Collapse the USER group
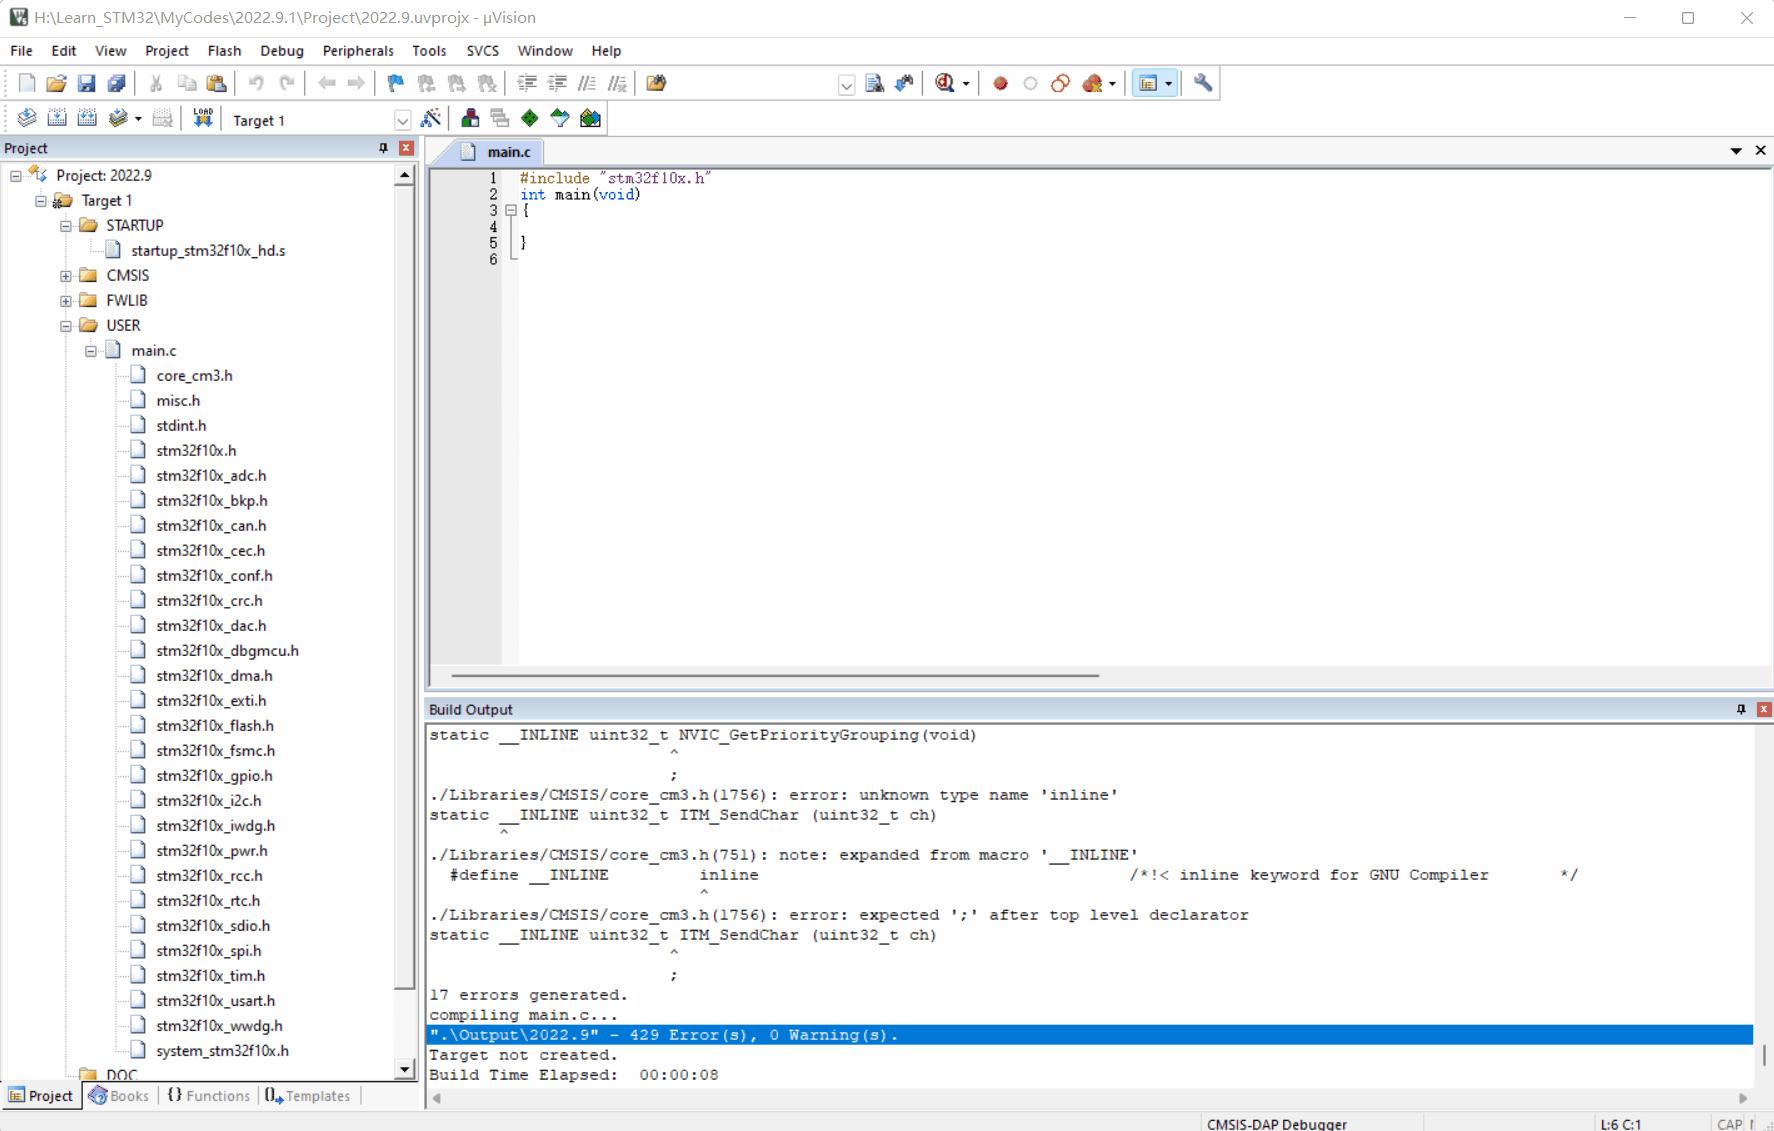 tap(66, 324)
